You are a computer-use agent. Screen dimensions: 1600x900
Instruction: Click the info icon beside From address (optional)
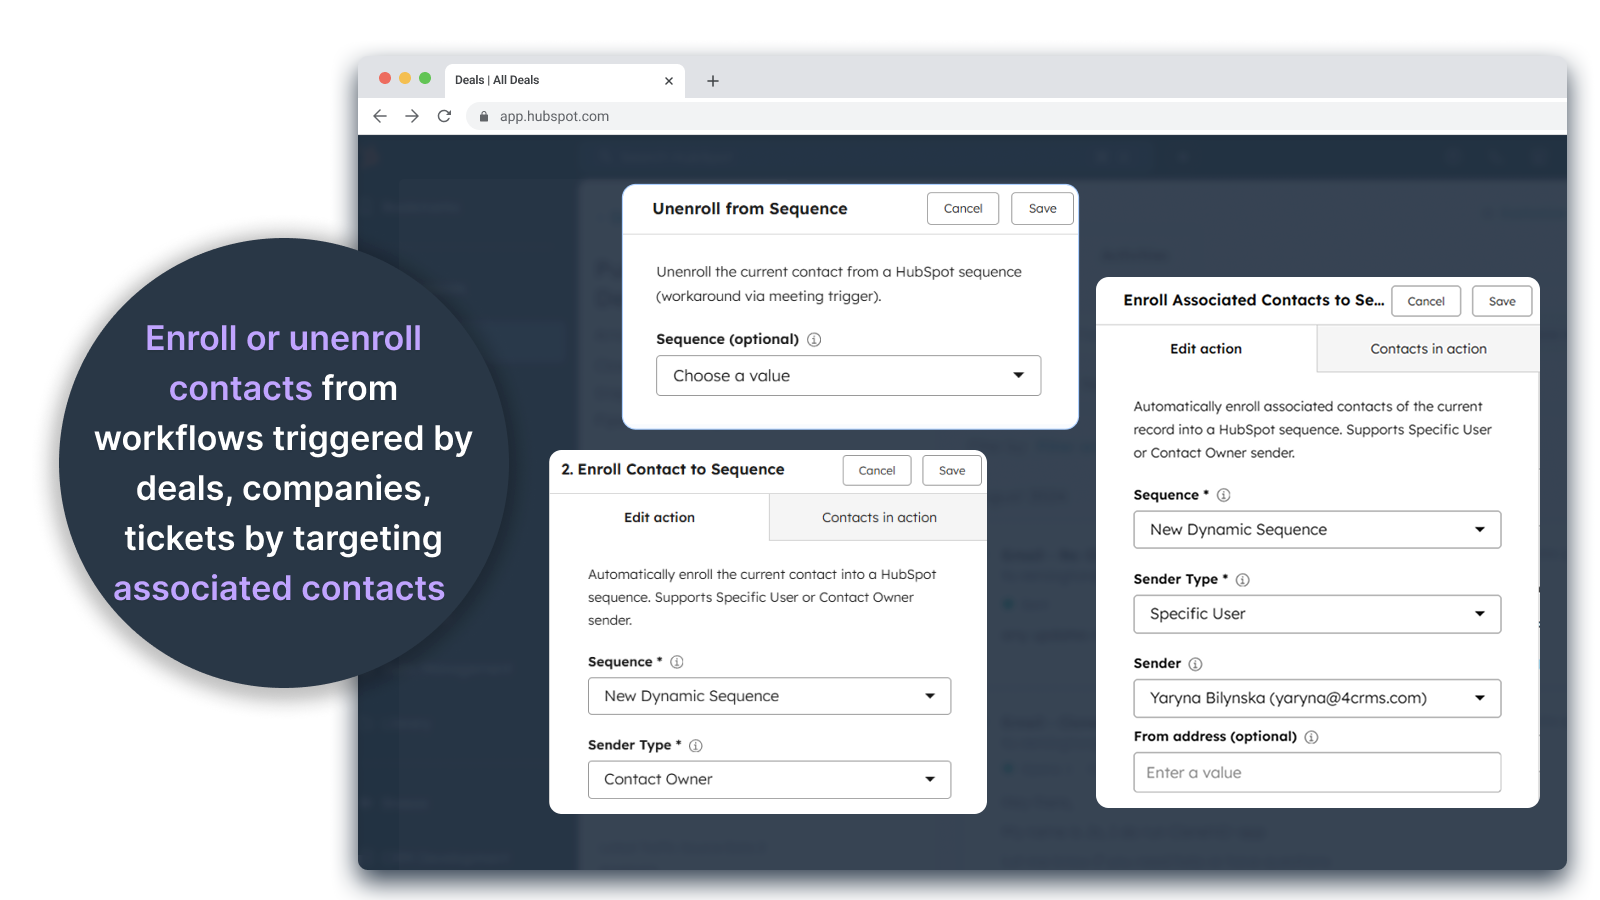point(1311,736)
